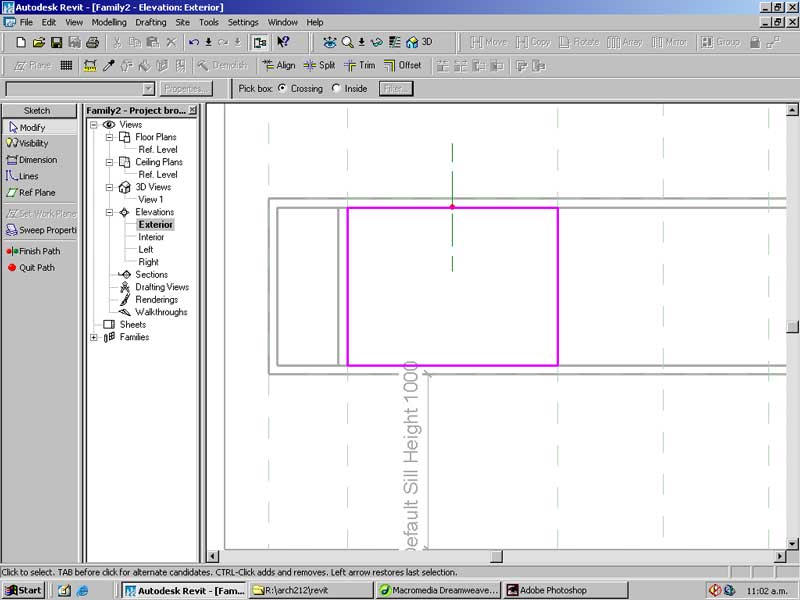Save the family with the floppy disk icon
The image size is (800, 600).
(56, 42)
